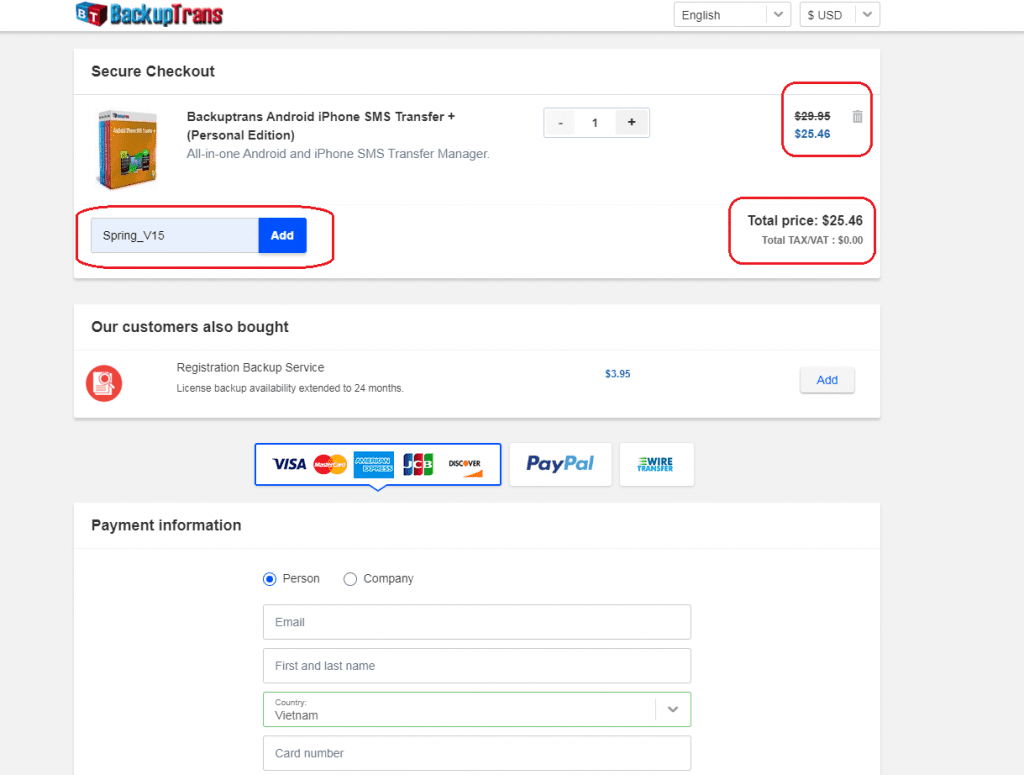1024x775 pixels.
Task: Click the Secure Checkout heading
Action: tap(153, 71)
